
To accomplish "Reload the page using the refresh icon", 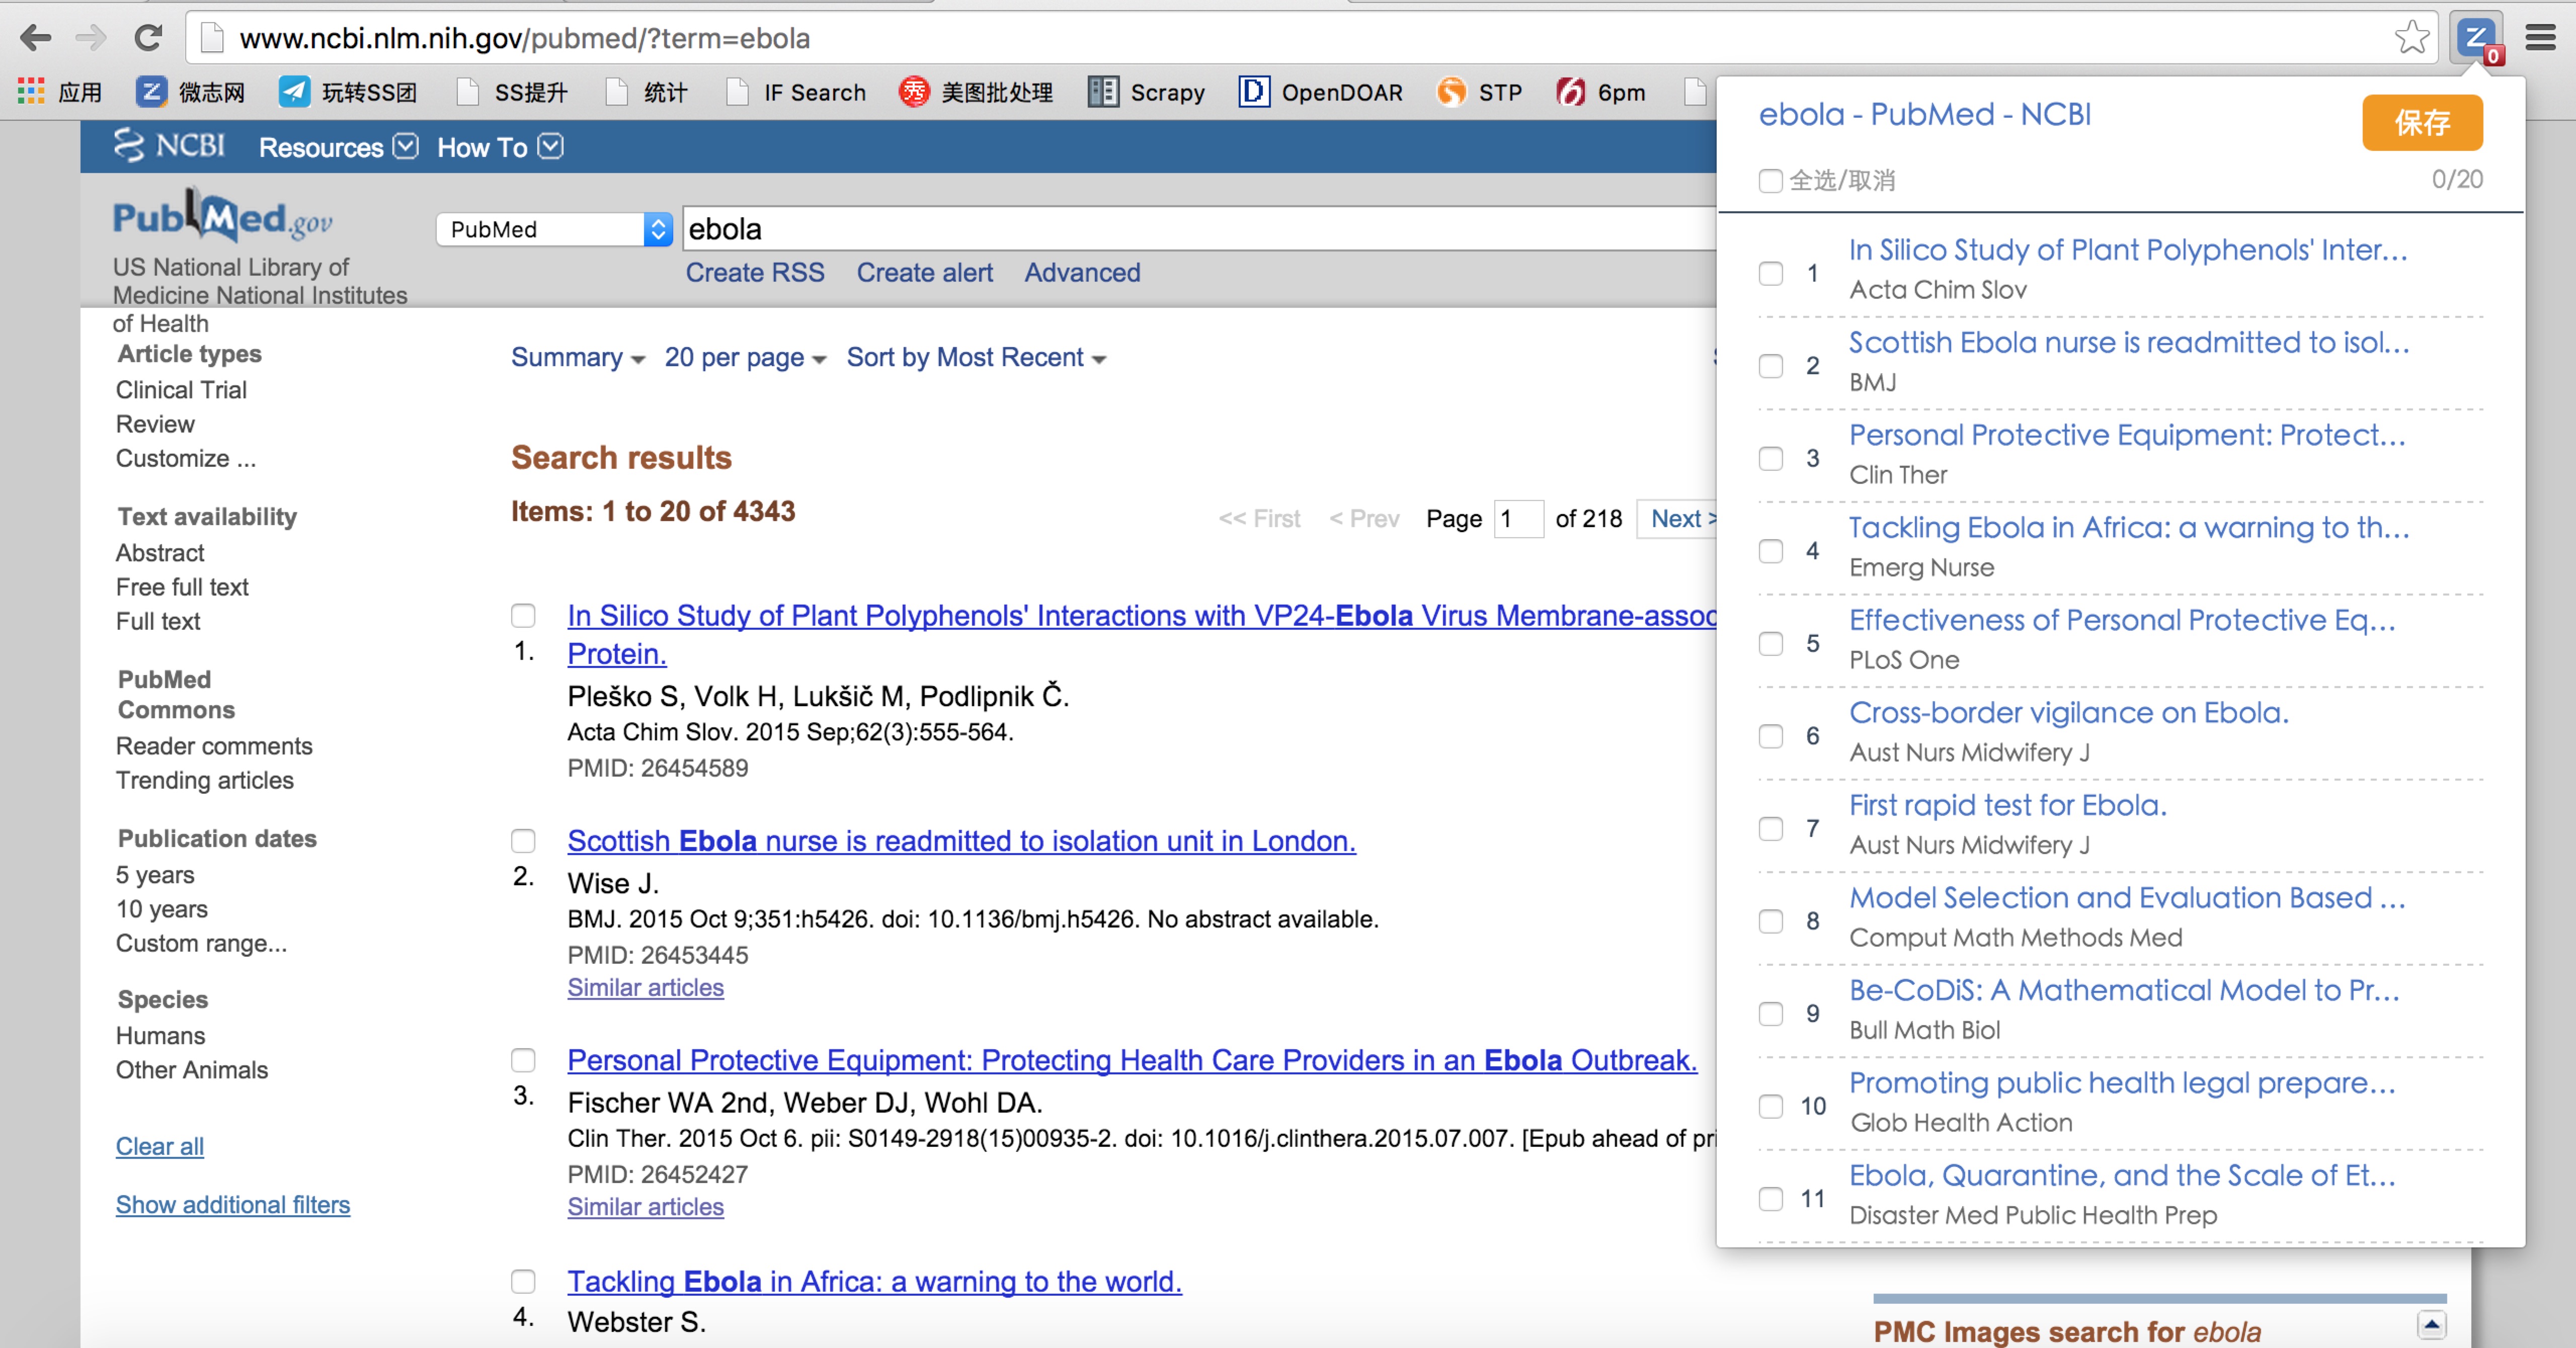I will [x=148, y=38].
